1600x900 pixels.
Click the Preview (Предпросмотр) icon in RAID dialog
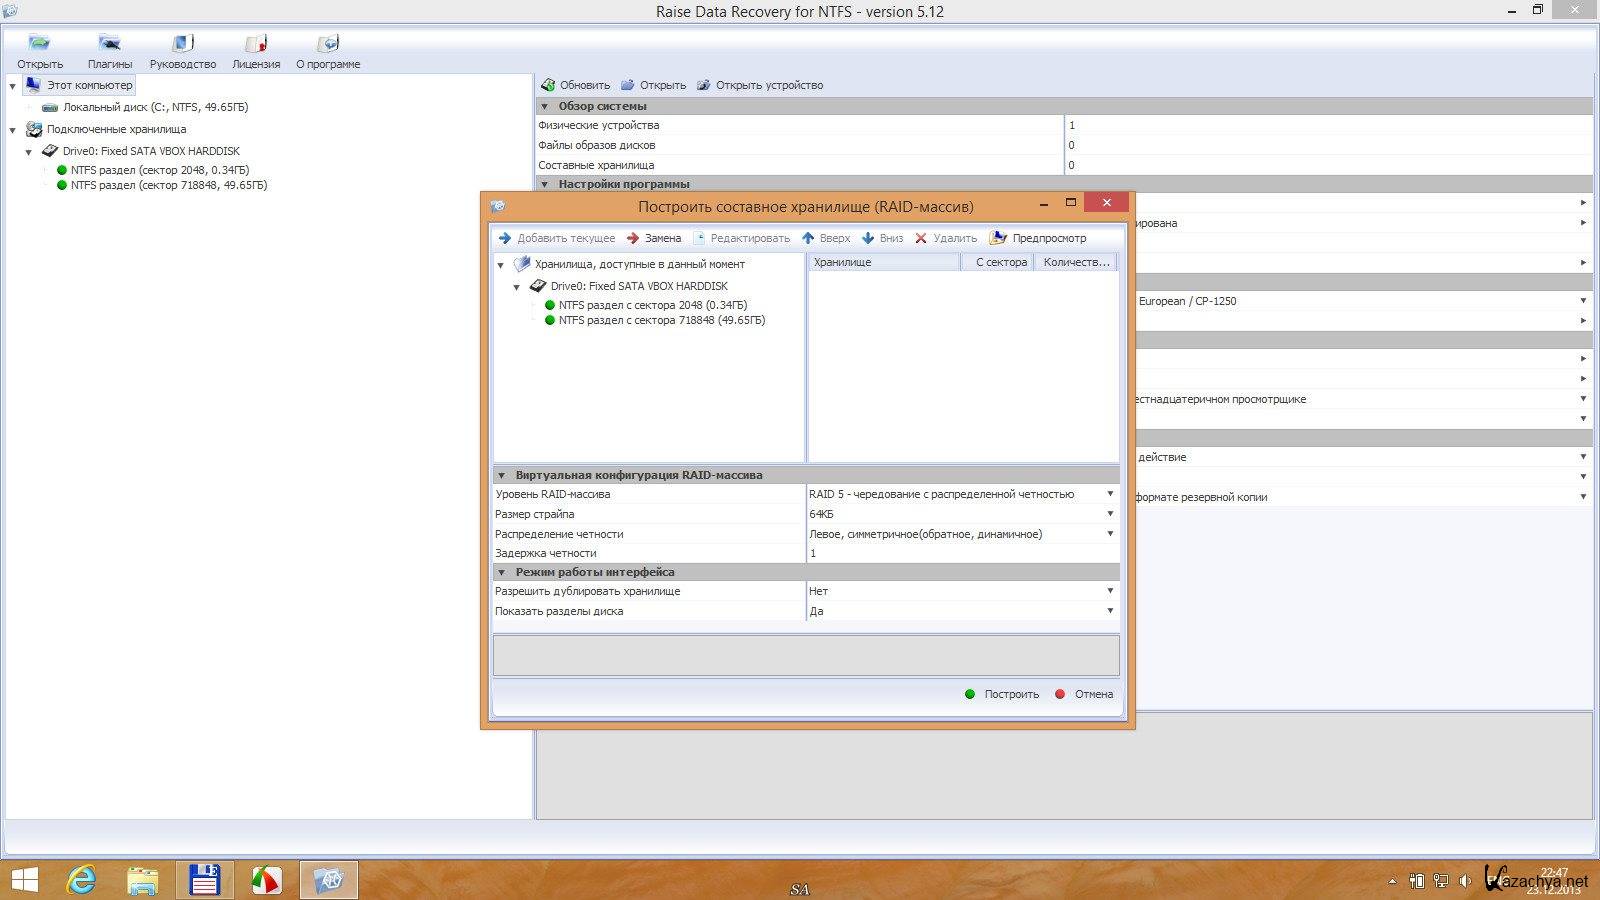point(998,238)
